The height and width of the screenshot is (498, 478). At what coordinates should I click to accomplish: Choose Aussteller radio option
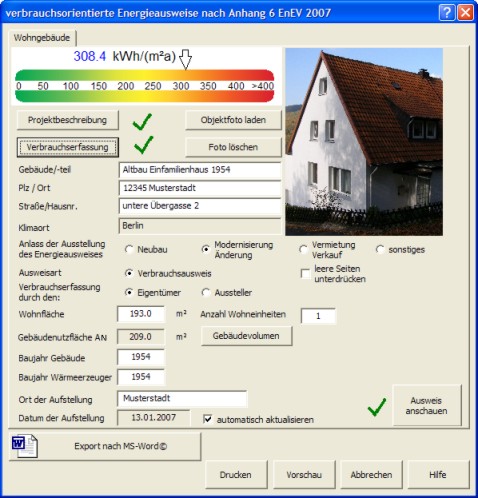click(206, 293)
